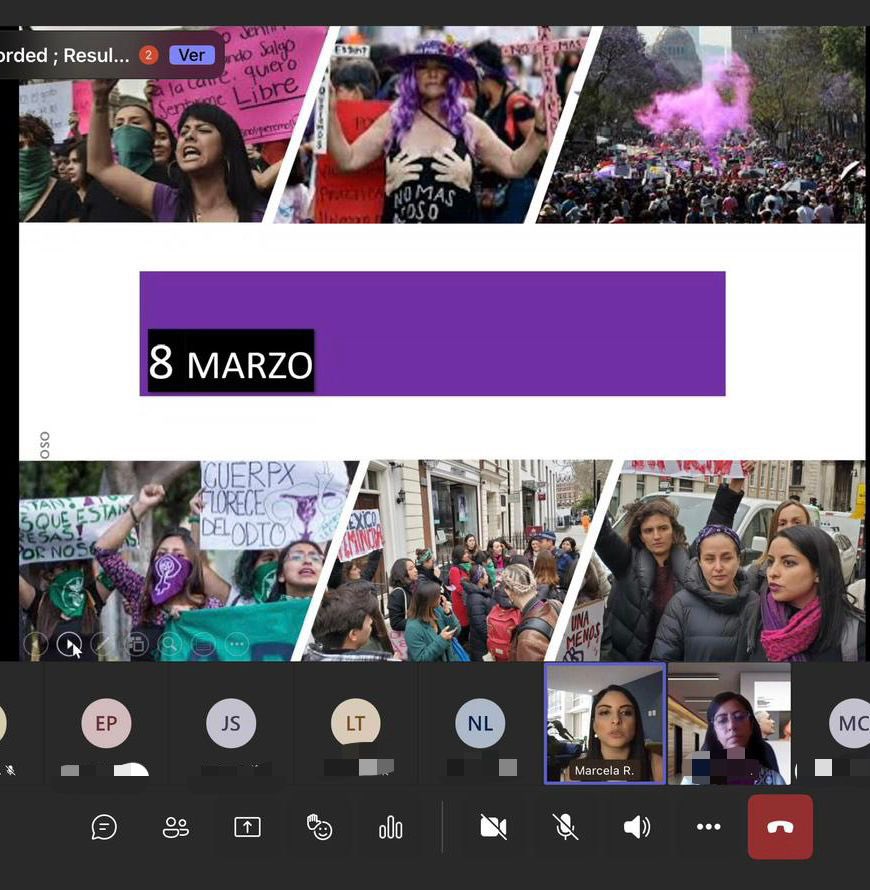
Task: Turn on the camera
Action: 493,827
